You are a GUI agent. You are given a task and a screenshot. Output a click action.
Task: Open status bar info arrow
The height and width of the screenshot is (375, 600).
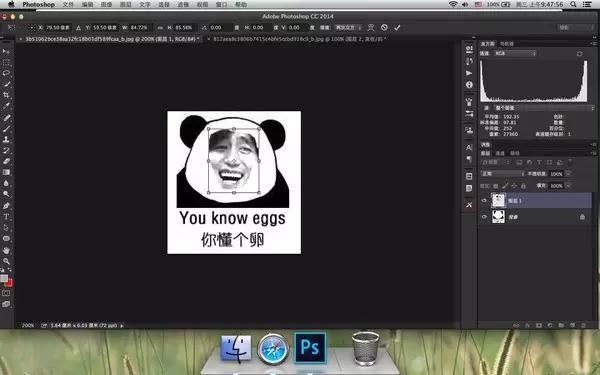point(122,326)
